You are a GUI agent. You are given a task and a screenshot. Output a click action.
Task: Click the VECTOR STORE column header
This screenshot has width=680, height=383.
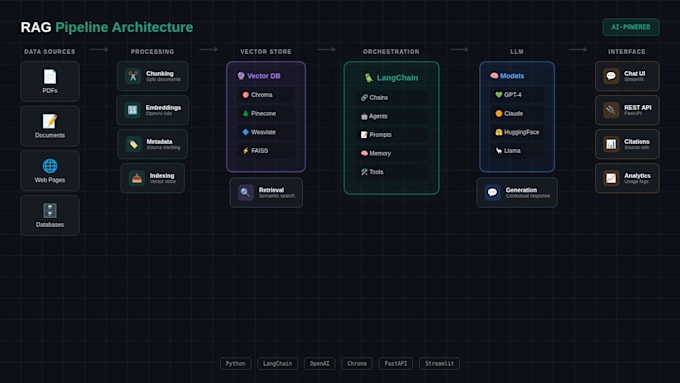pyautogui.click(x=266, y=52)
